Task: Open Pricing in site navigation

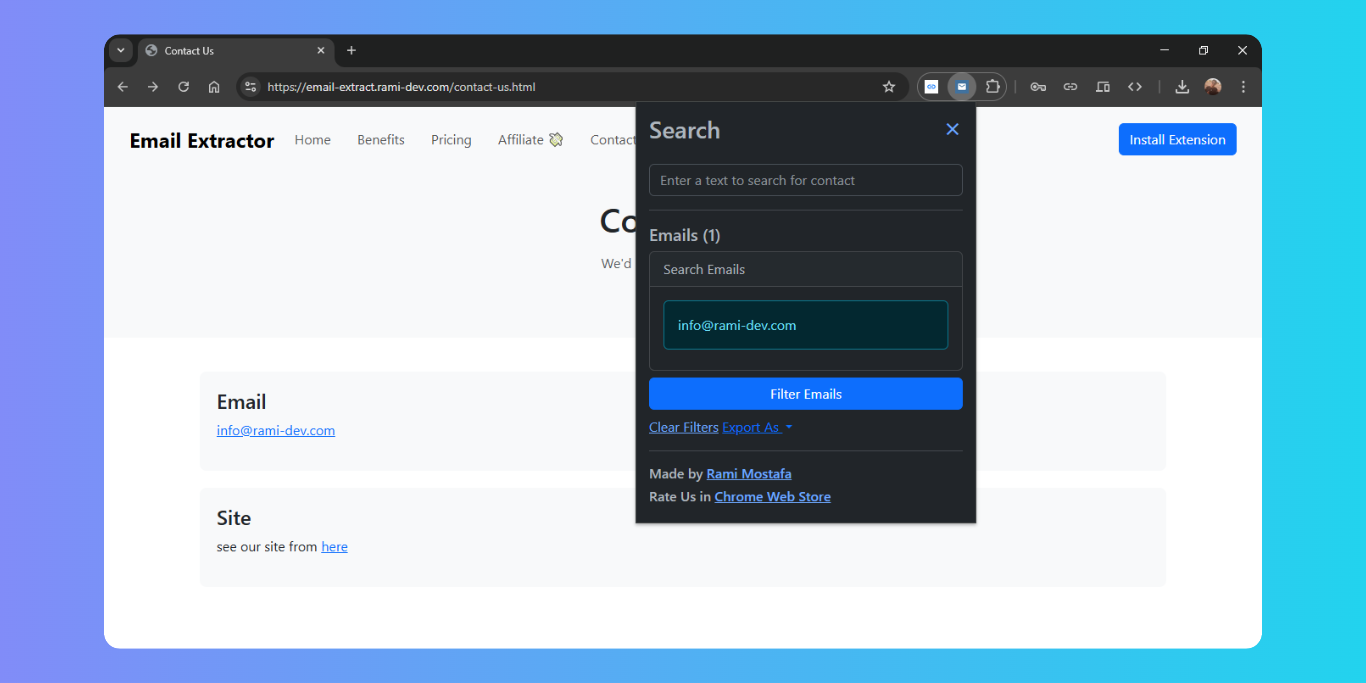Action: coord(451,140)
